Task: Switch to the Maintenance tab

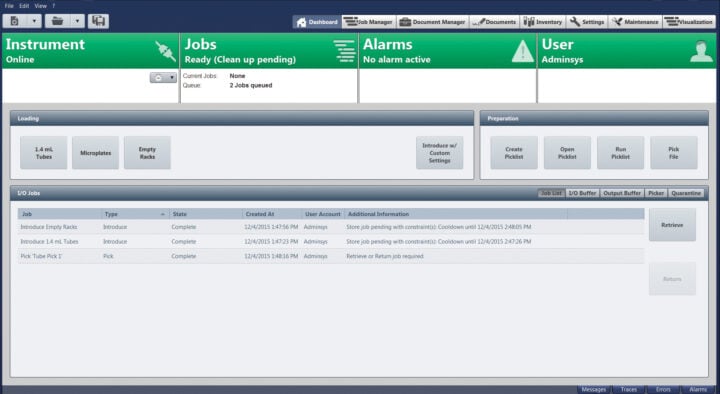Action: click(635, 22)
